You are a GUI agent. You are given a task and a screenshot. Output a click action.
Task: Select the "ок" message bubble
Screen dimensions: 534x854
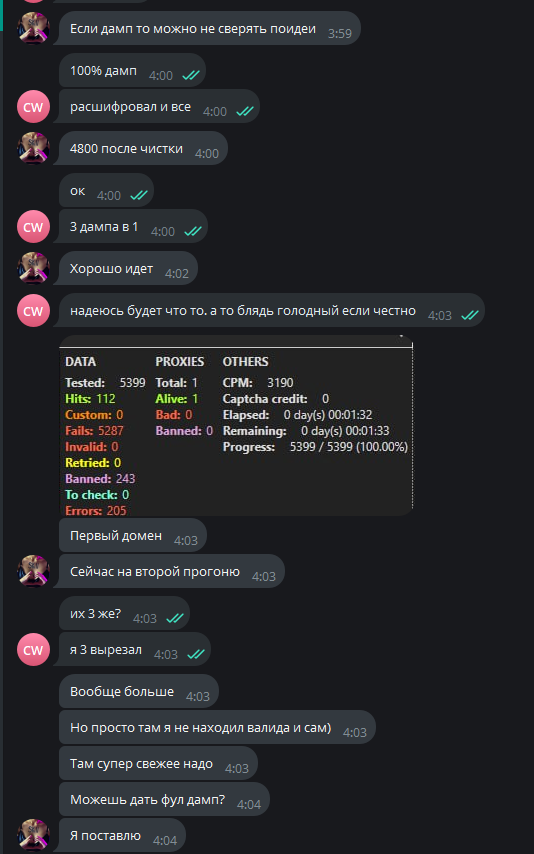(106, 191)
